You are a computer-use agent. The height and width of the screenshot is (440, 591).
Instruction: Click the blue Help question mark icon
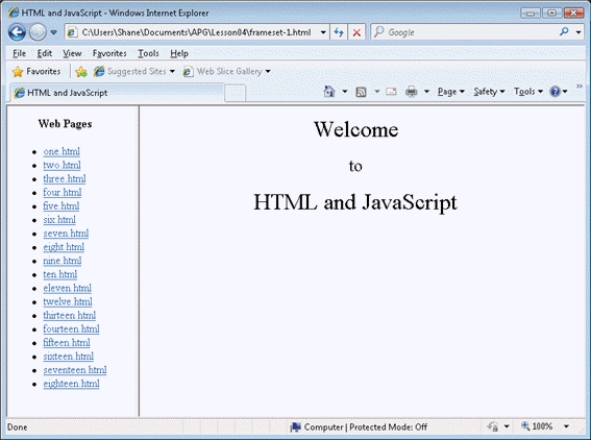tap(555, 92)
